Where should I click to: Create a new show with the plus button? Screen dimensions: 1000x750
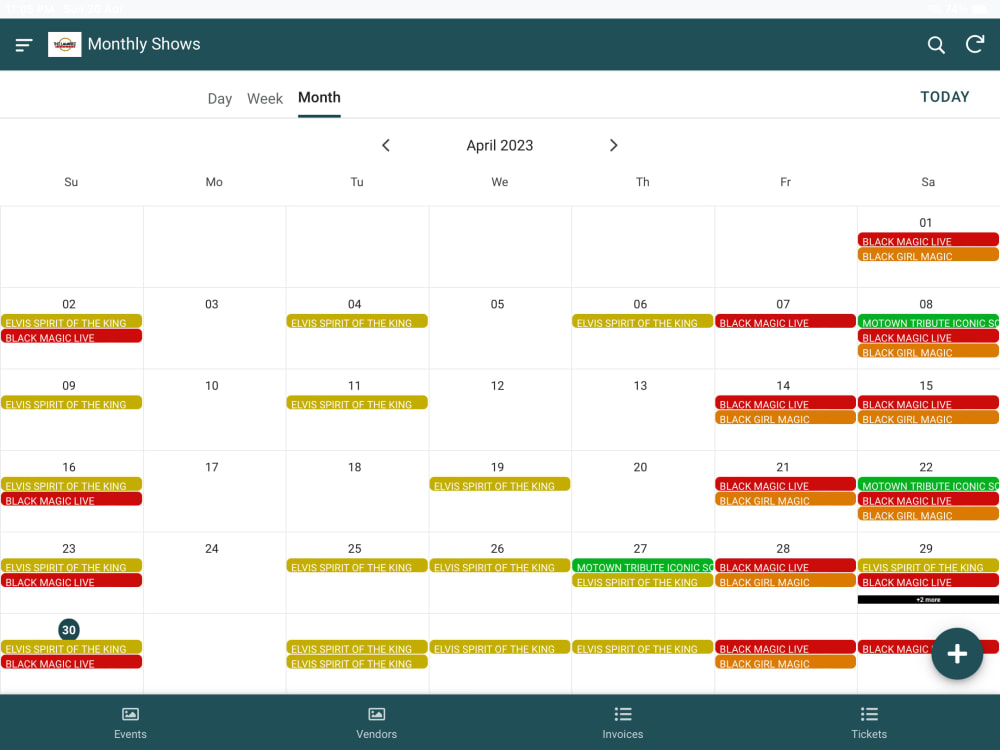tap(957, 653)
